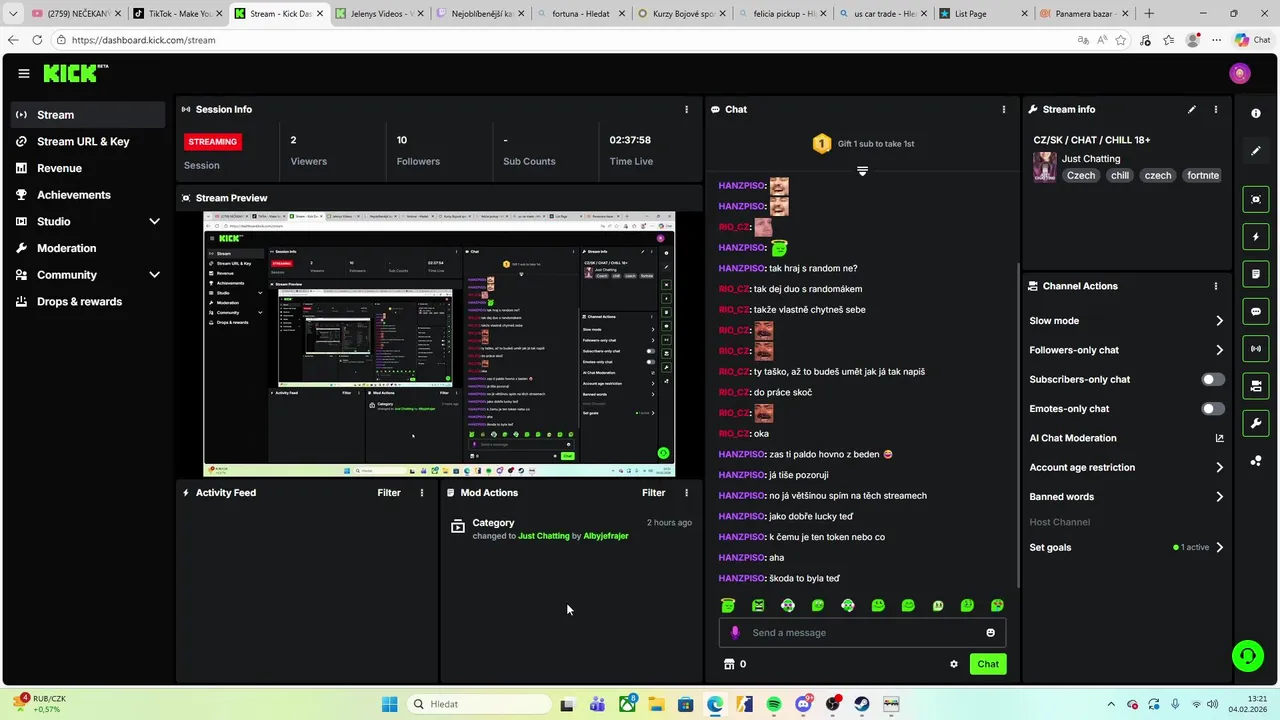Open Activity Feed three-dot options
The image size is (1280, 720).
coord(422,493)
